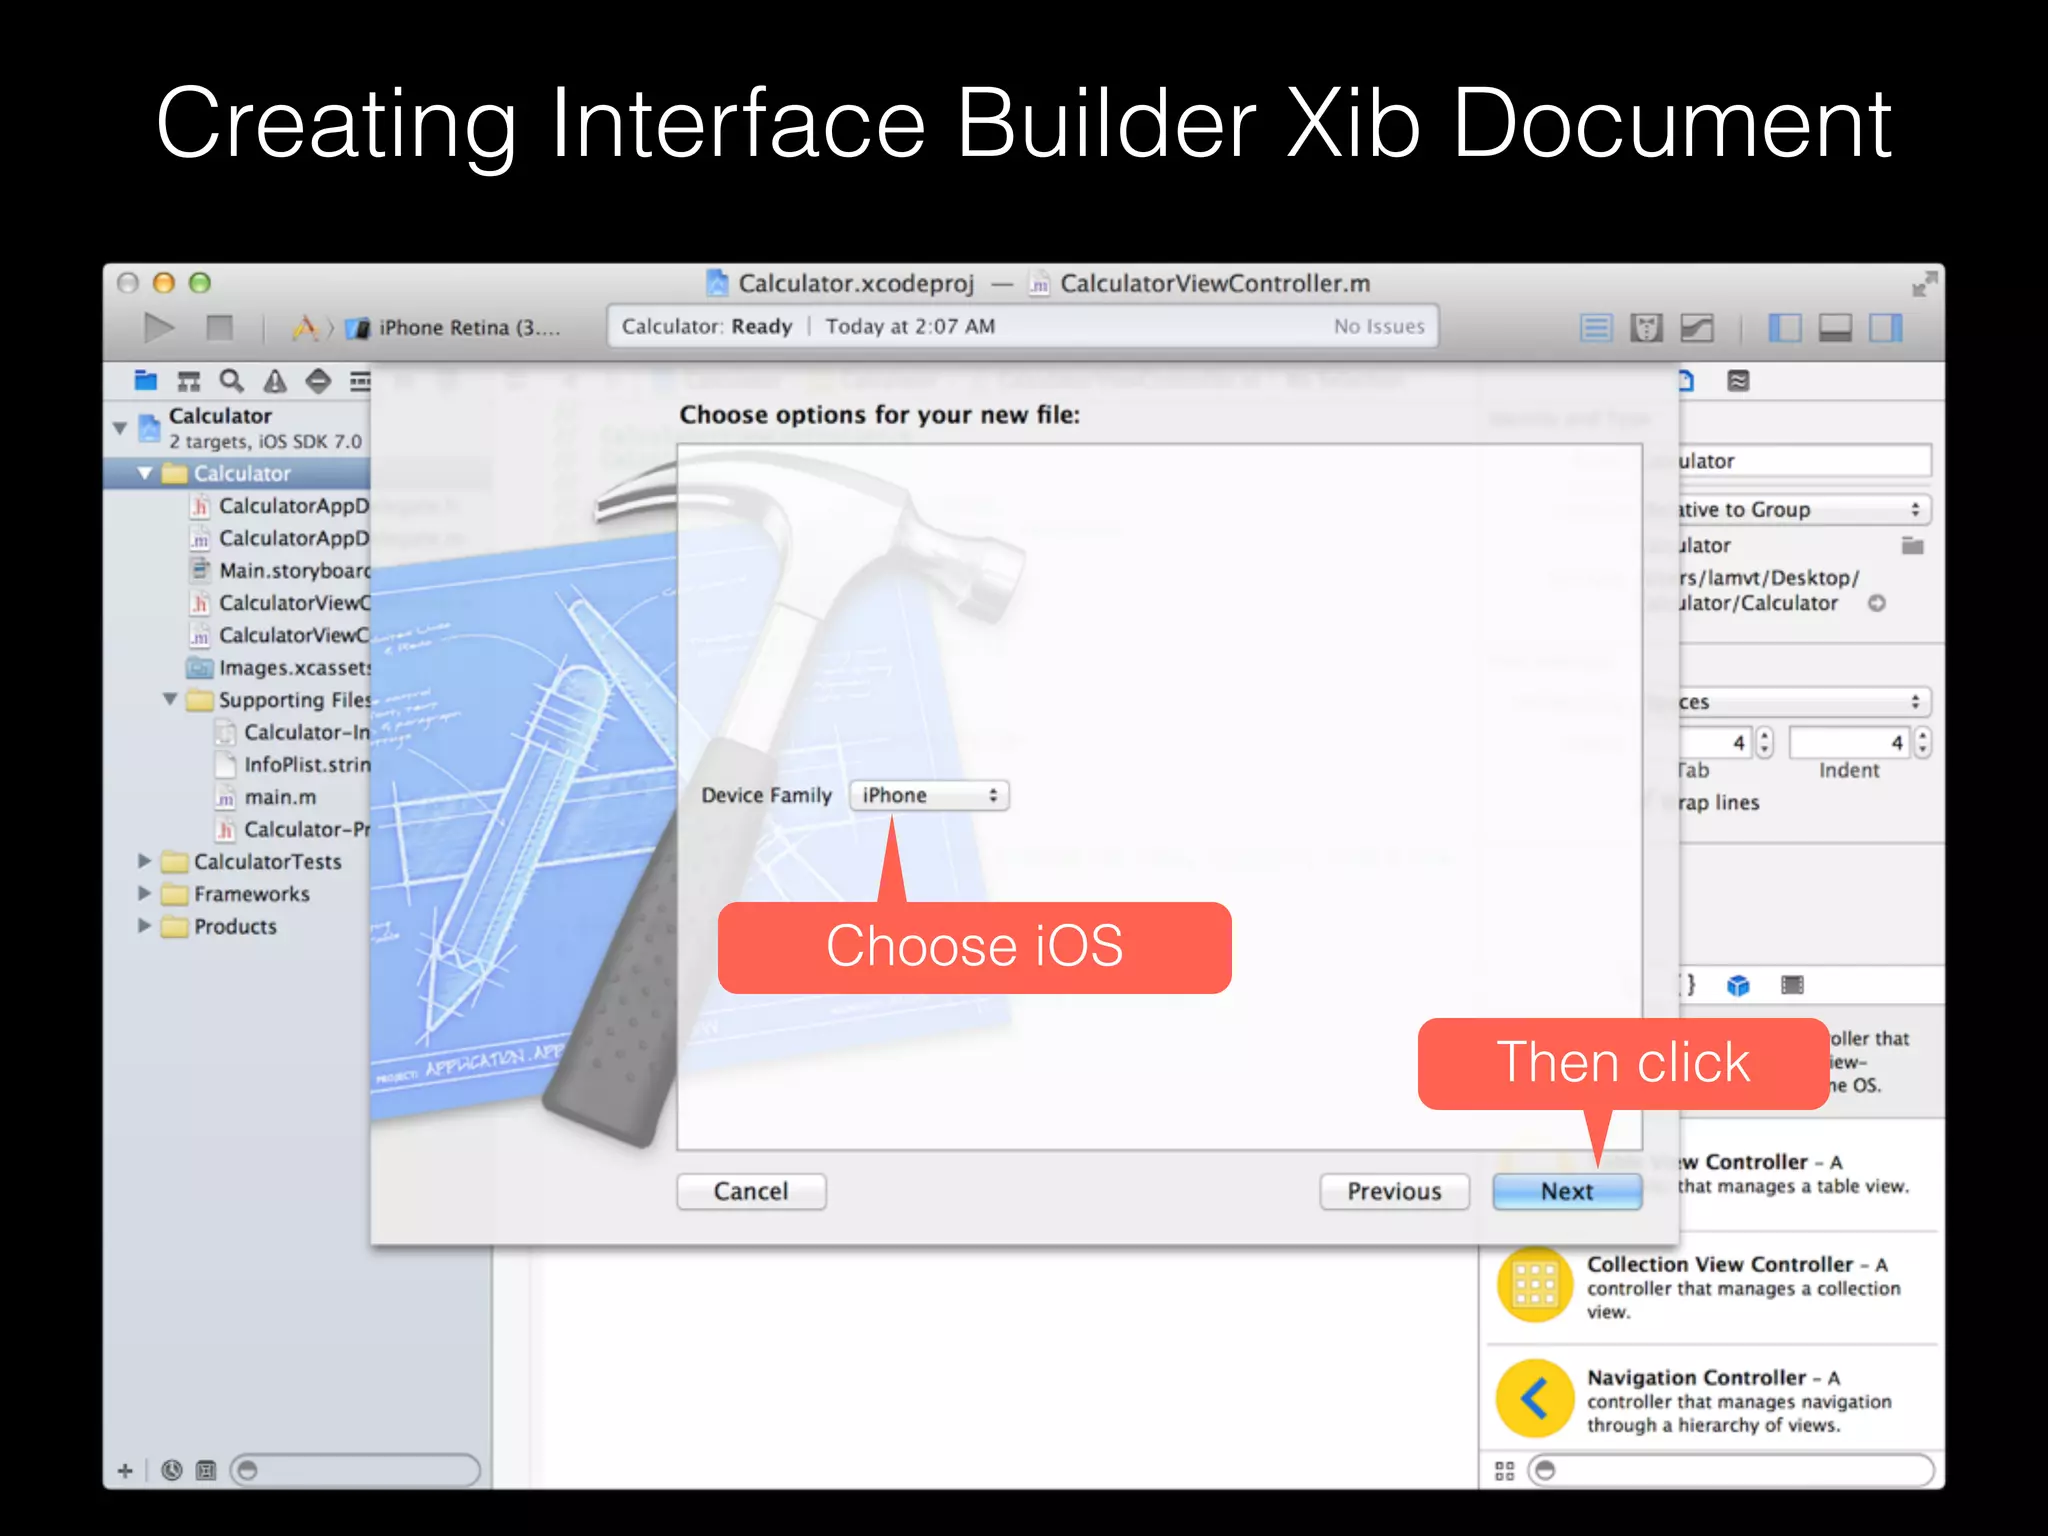Click the add (+) button at navigator bottom
This screenshot has width=2048, height=1536.
(x=125, y=1470)
